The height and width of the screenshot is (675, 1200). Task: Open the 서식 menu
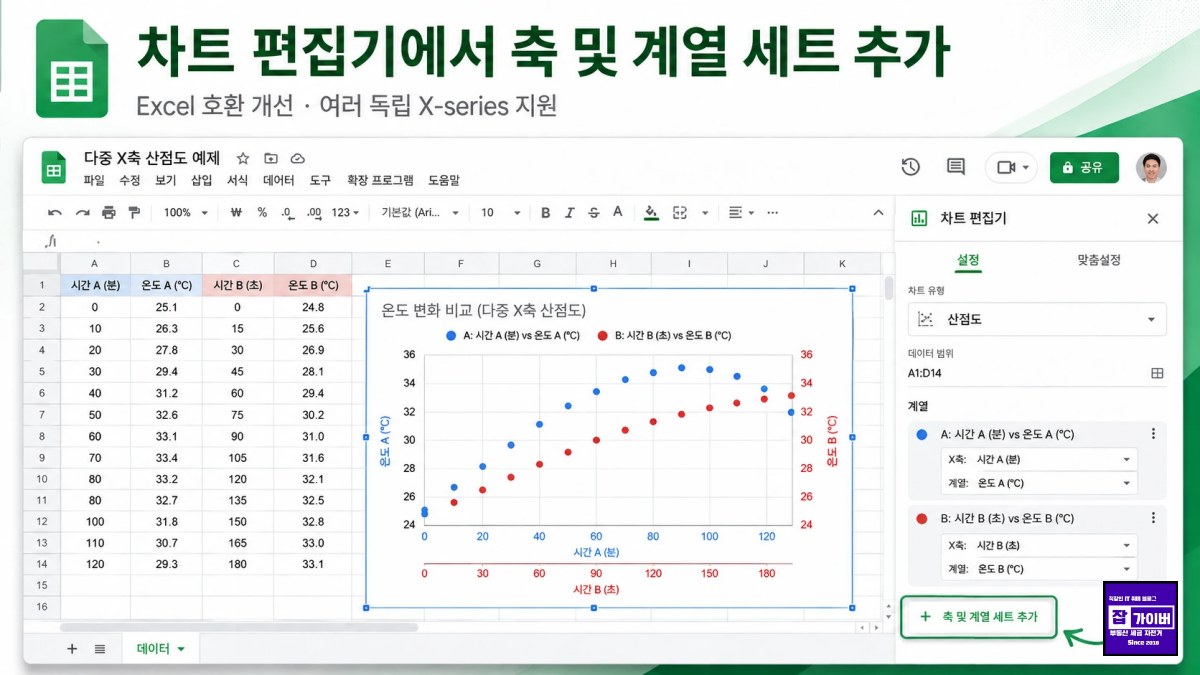(237, 181)
